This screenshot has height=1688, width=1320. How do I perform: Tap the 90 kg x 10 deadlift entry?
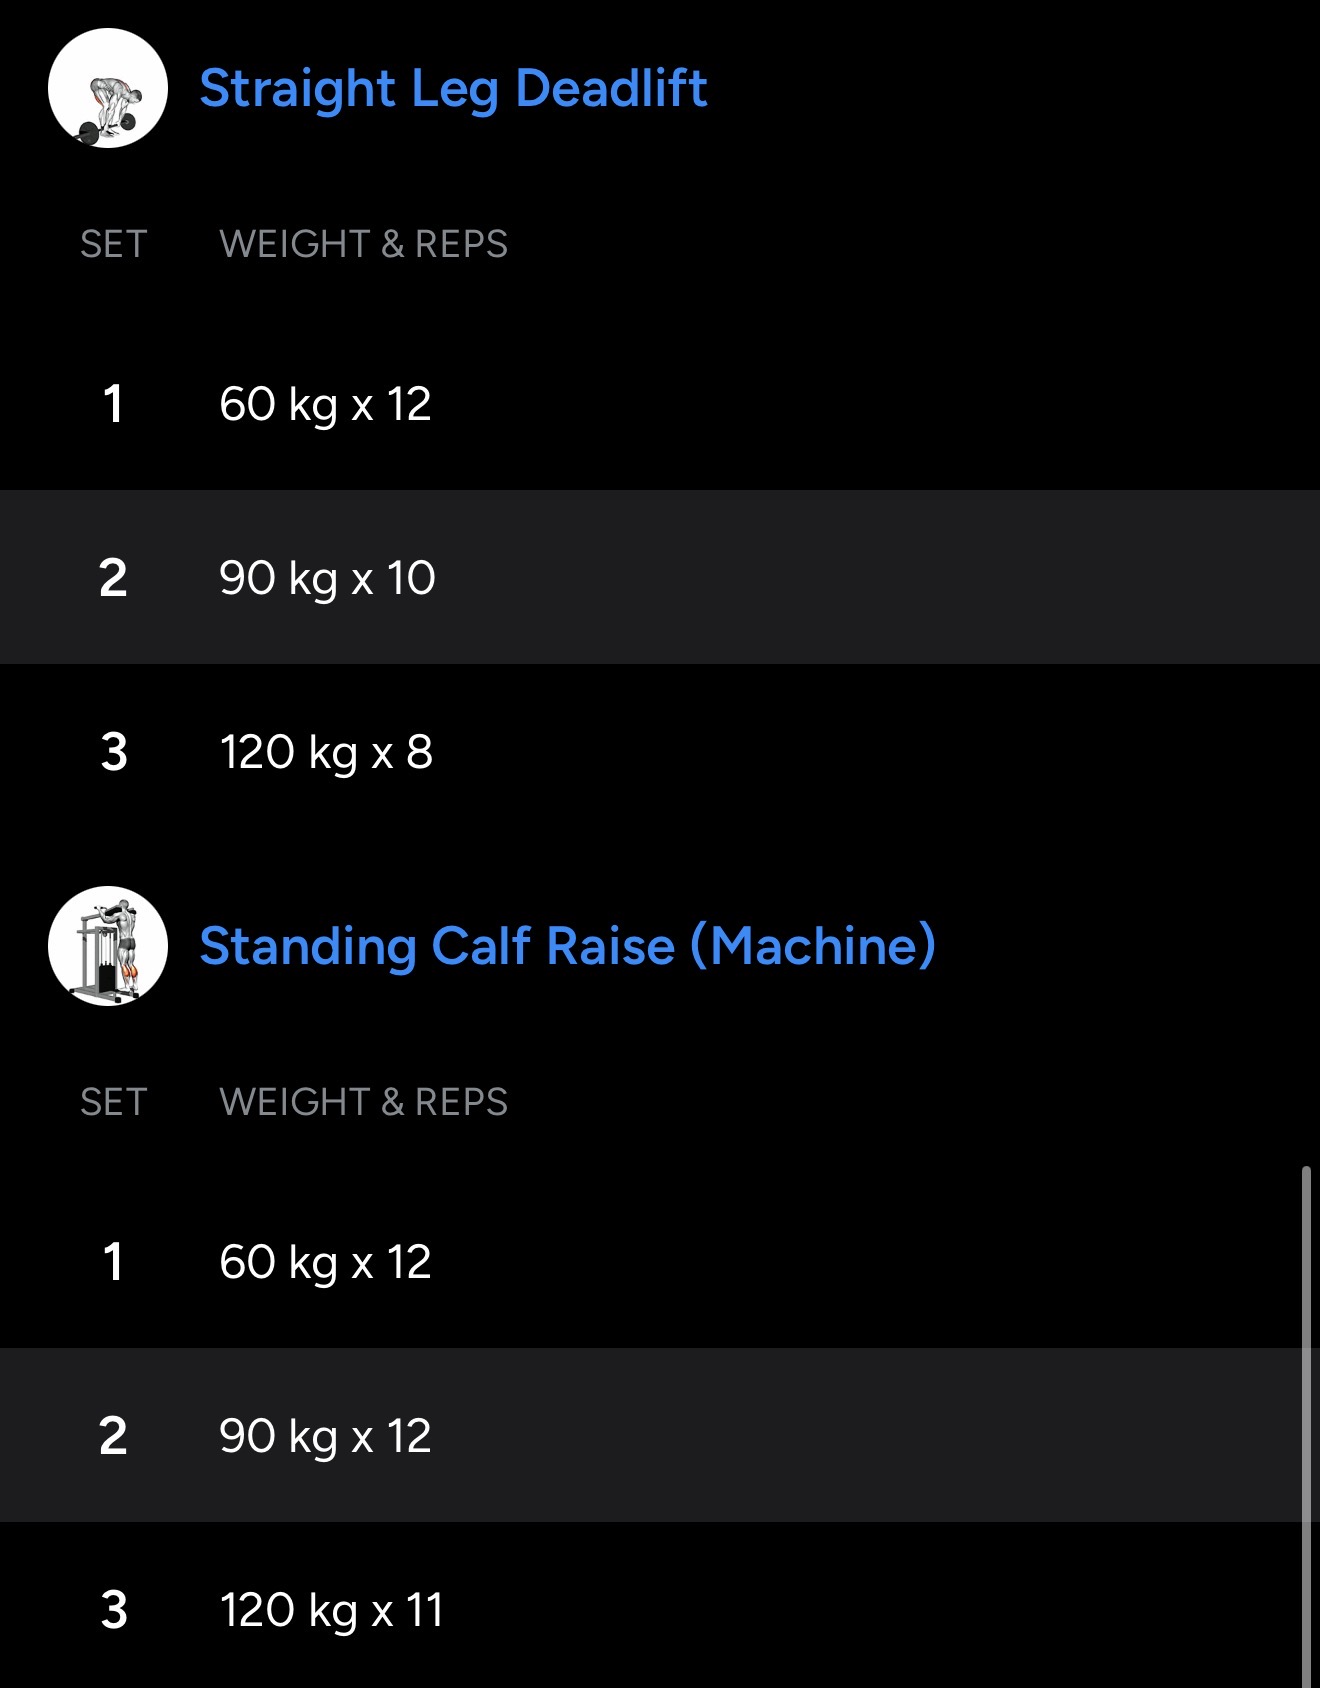327,578
